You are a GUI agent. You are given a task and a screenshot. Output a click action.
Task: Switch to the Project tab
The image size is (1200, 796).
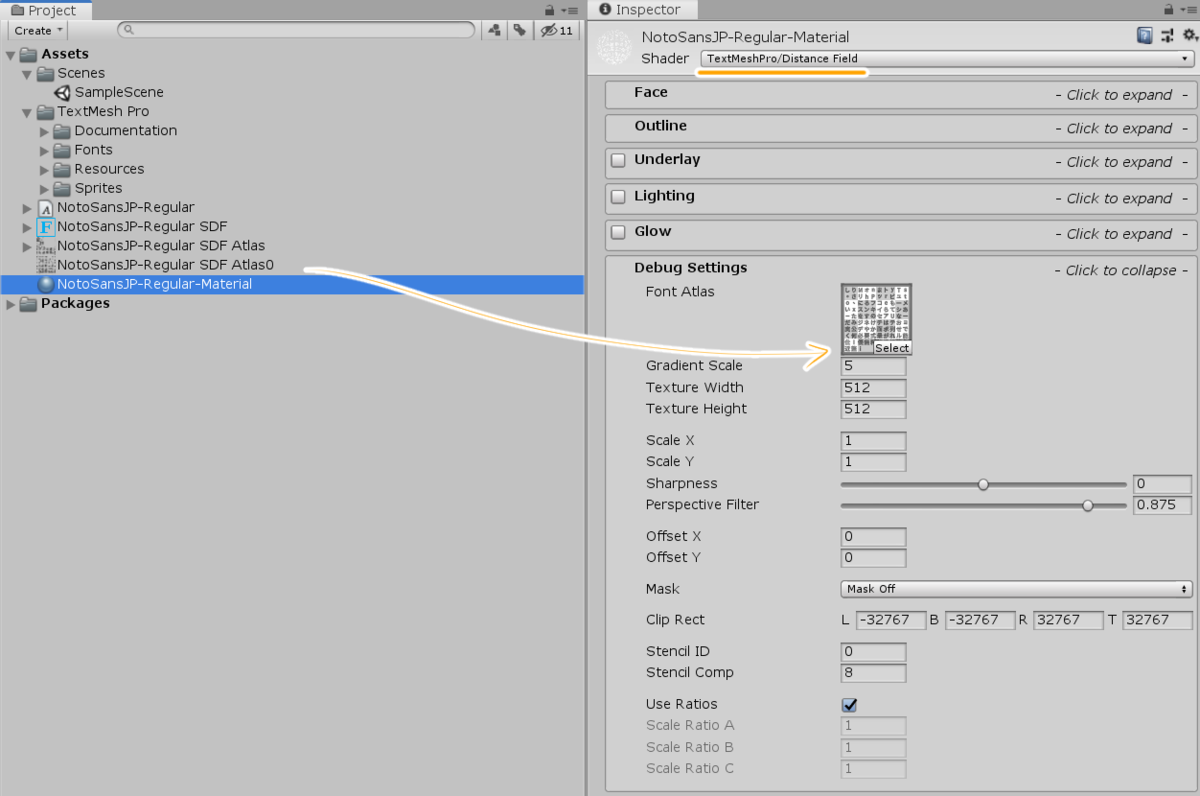click(x=46, y=10)
